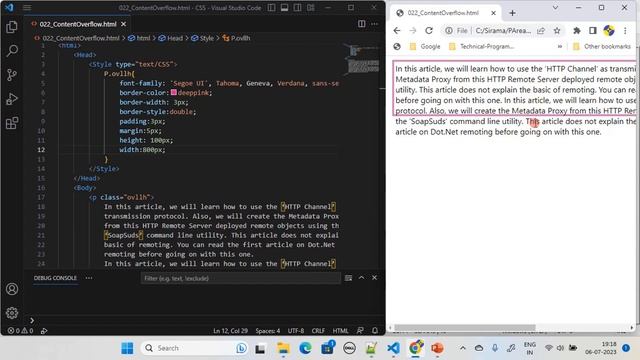Click the Chrome address bar
This screenshot has height=360, width=640.
pos(503,31)
